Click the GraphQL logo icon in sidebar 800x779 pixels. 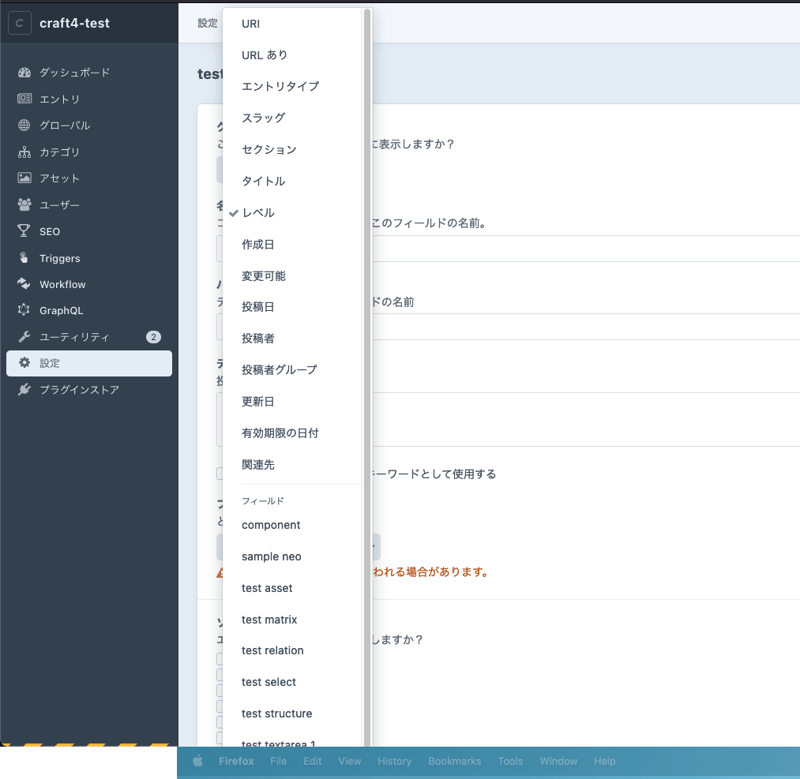pos(24,311)
